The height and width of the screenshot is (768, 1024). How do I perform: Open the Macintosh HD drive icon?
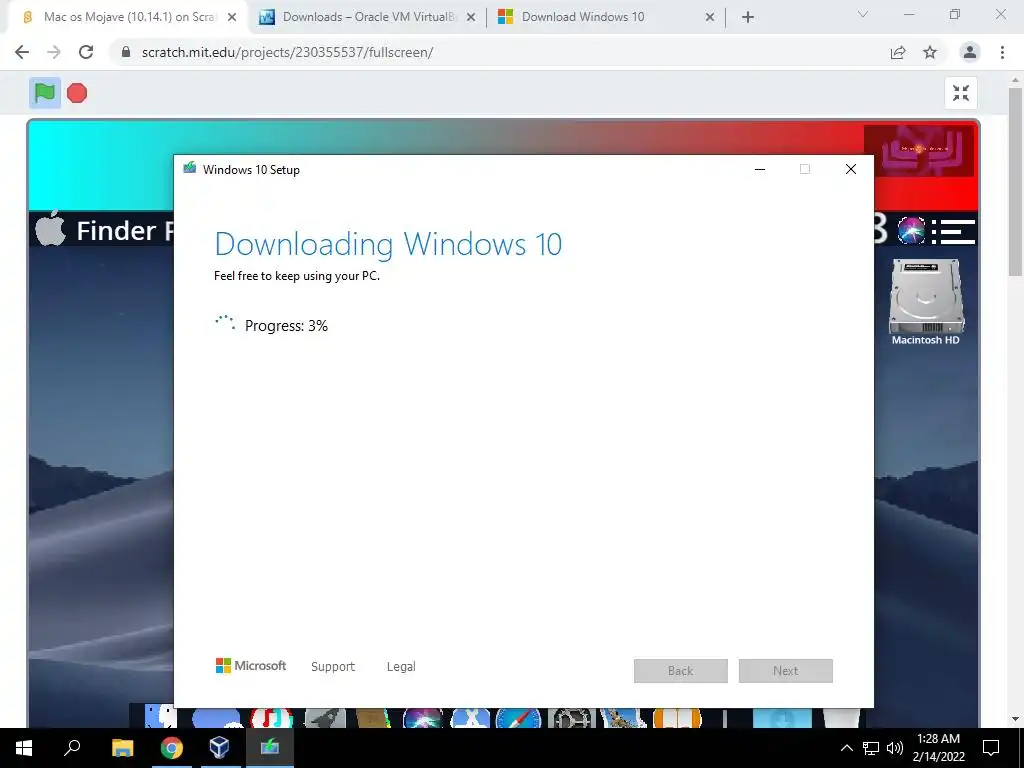(x=925, y=302)
